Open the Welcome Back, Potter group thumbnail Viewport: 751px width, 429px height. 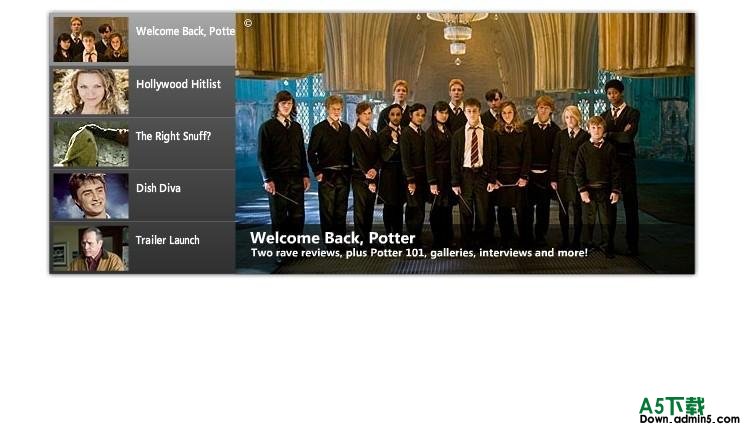(91, 39)
